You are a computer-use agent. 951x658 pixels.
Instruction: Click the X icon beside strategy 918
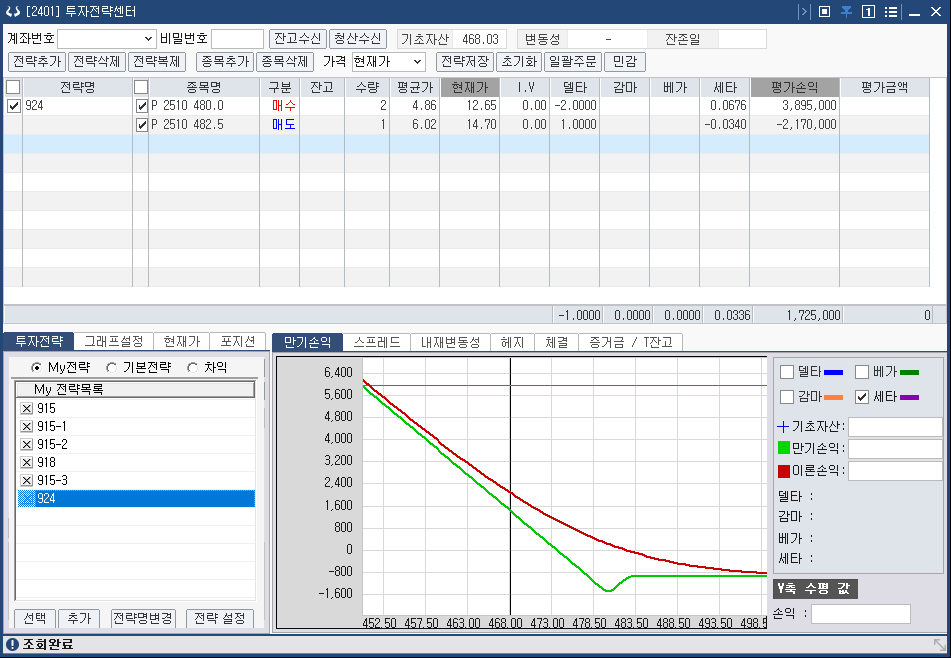point(26,463)
